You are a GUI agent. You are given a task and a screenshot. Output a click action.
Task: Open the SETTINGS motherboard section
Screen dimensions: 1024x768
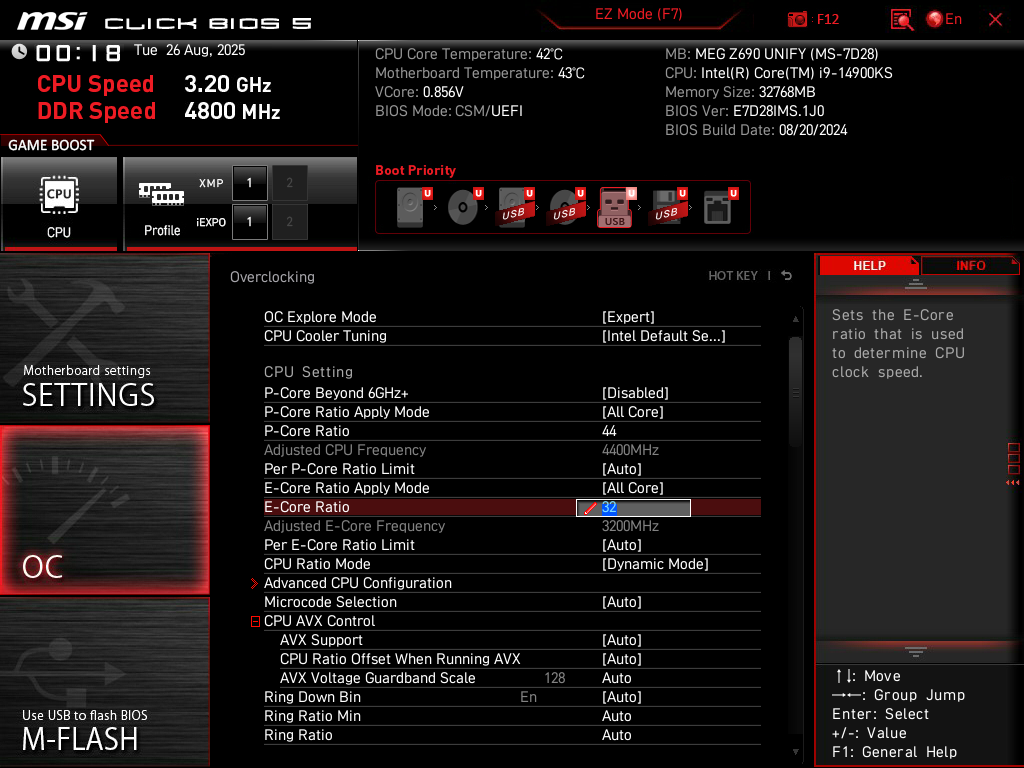[104, 338]
